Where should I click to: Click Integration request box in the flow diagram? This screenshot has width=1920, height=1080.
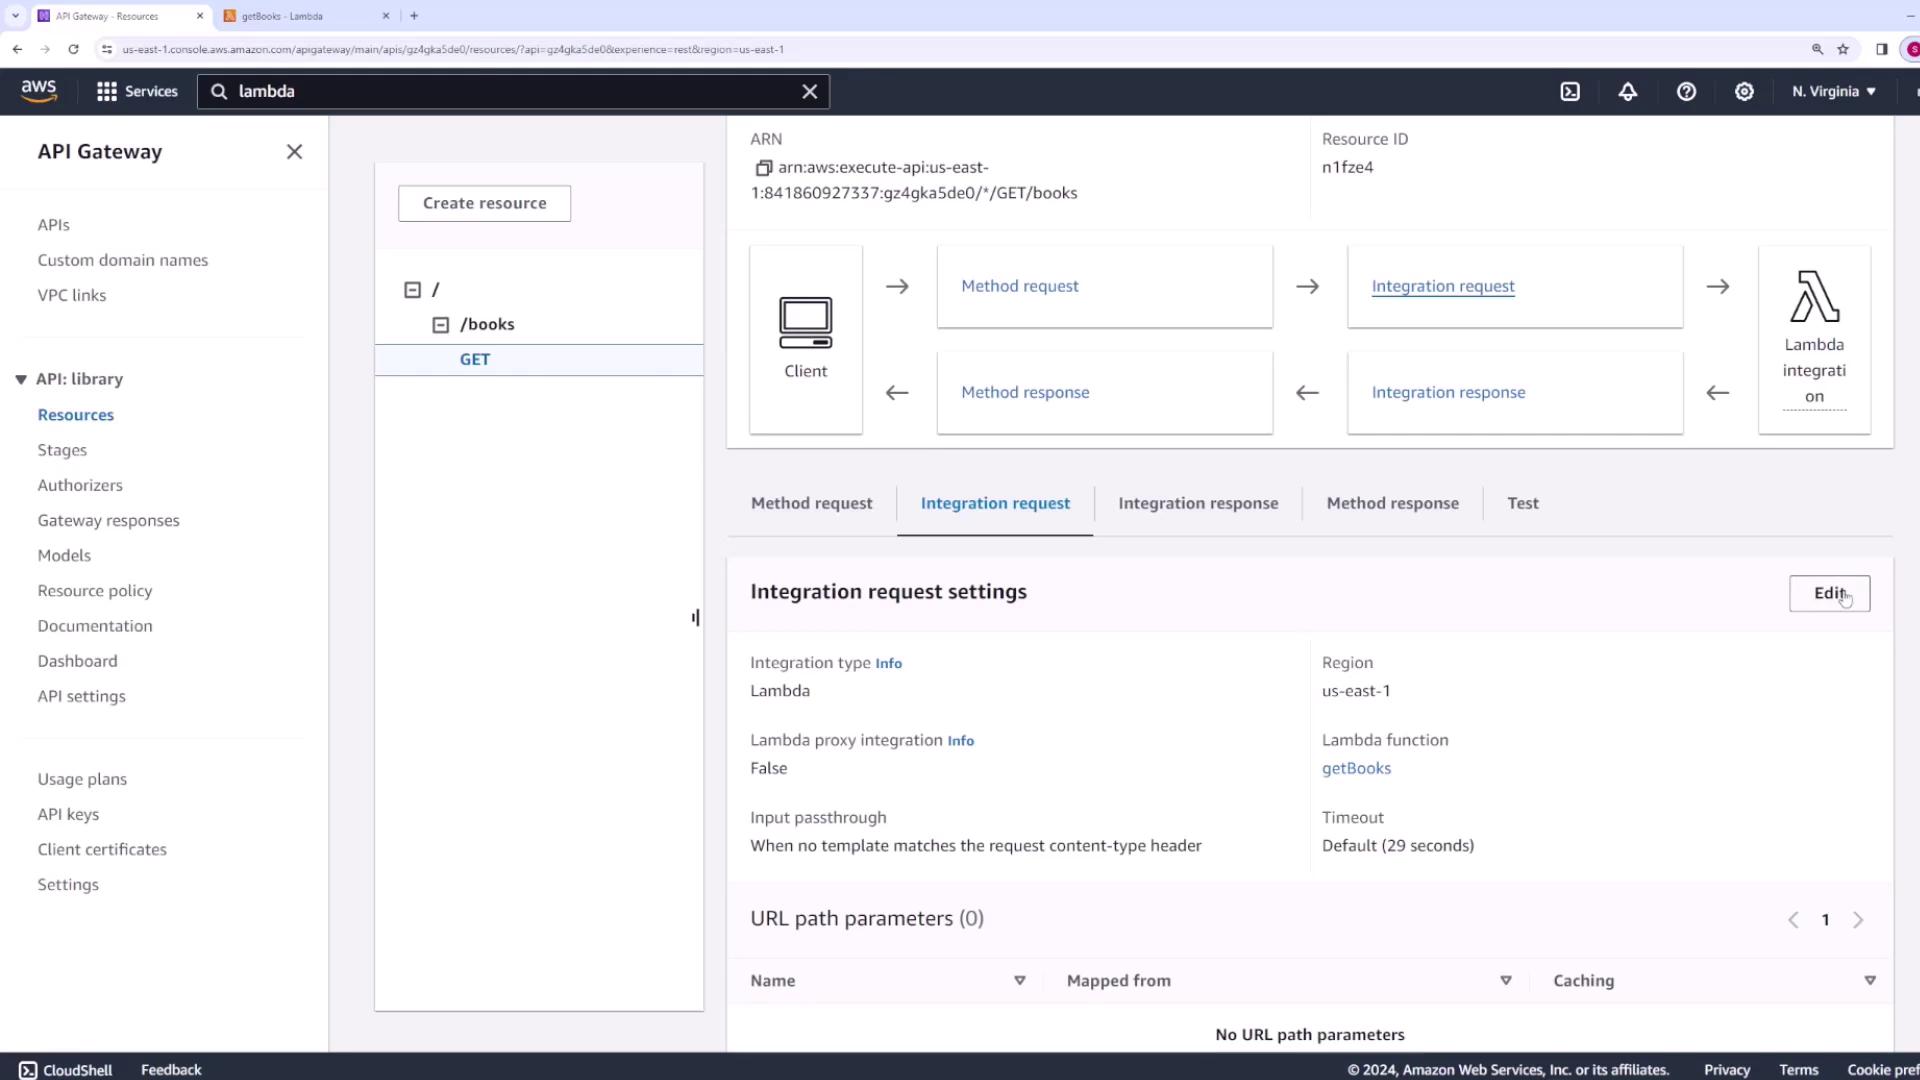pos(1515,286)
